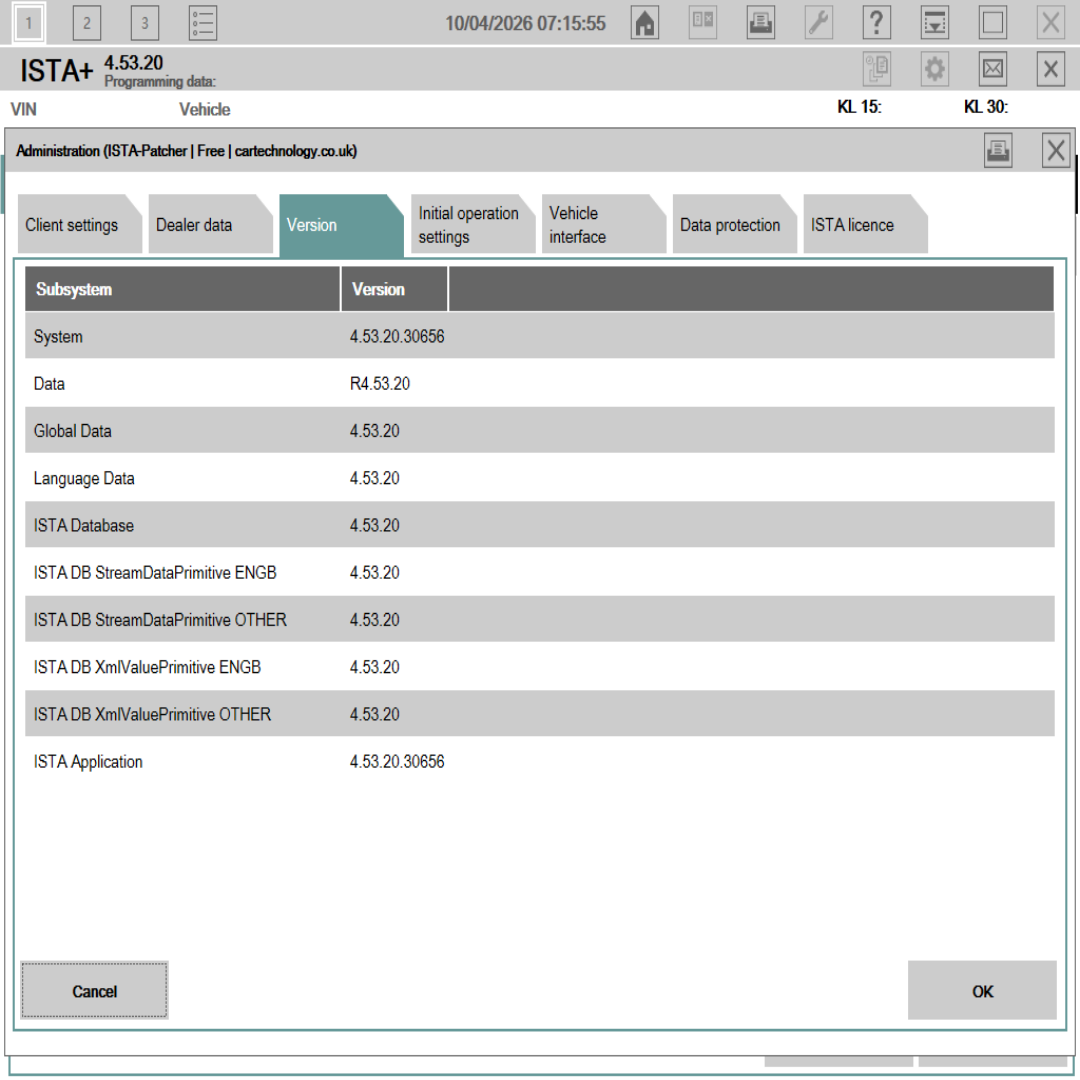
Task: Open the help question mark icon
Action: tap(876, 23)
